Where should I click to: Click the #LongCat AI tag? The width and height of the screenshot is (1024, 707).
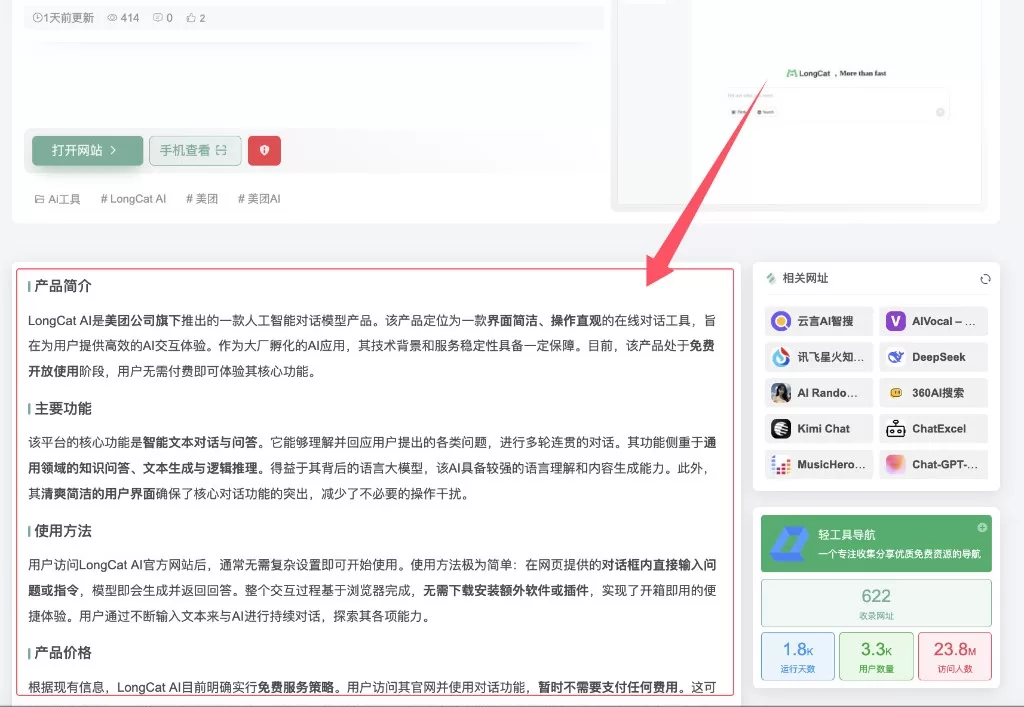pyautogui.click(x=133, y=198)
